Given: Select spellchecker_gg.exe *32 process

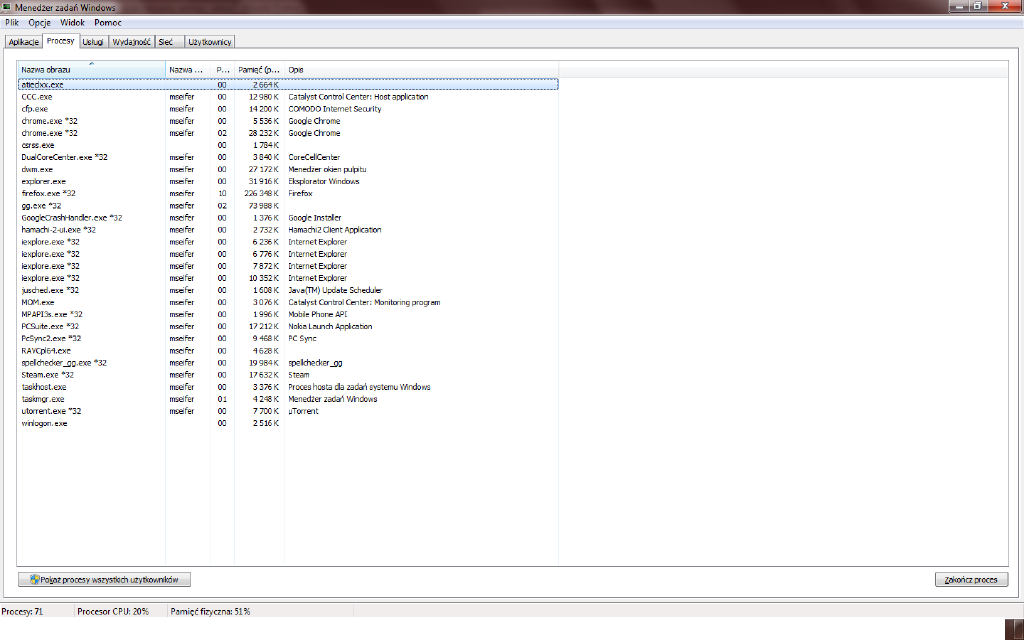Looking at the screenshot, I should click(x=288, y=362).
